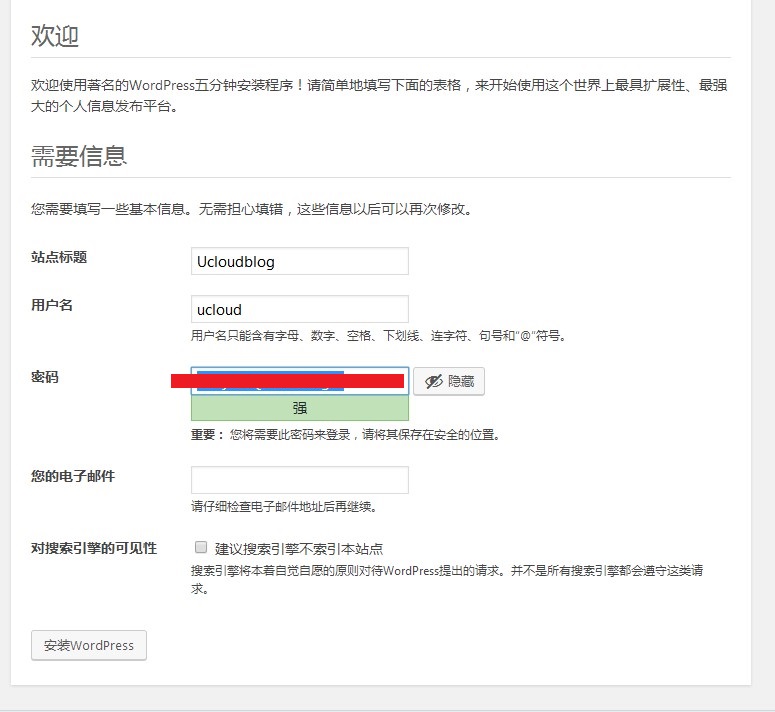
Task: Click the 密码 form label
Action: (x=45, y=377)
